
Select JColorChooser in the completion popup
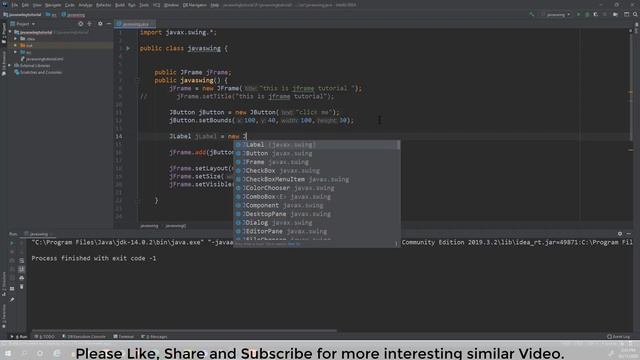316,188
